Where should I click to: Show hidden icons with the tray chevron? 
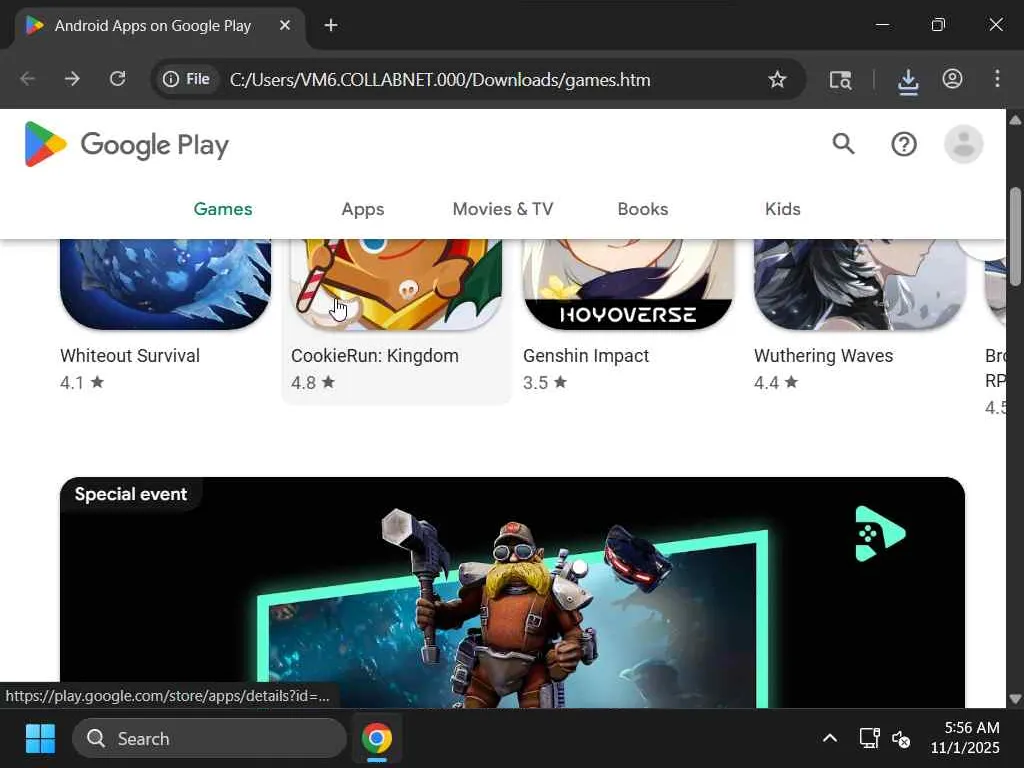829,739
